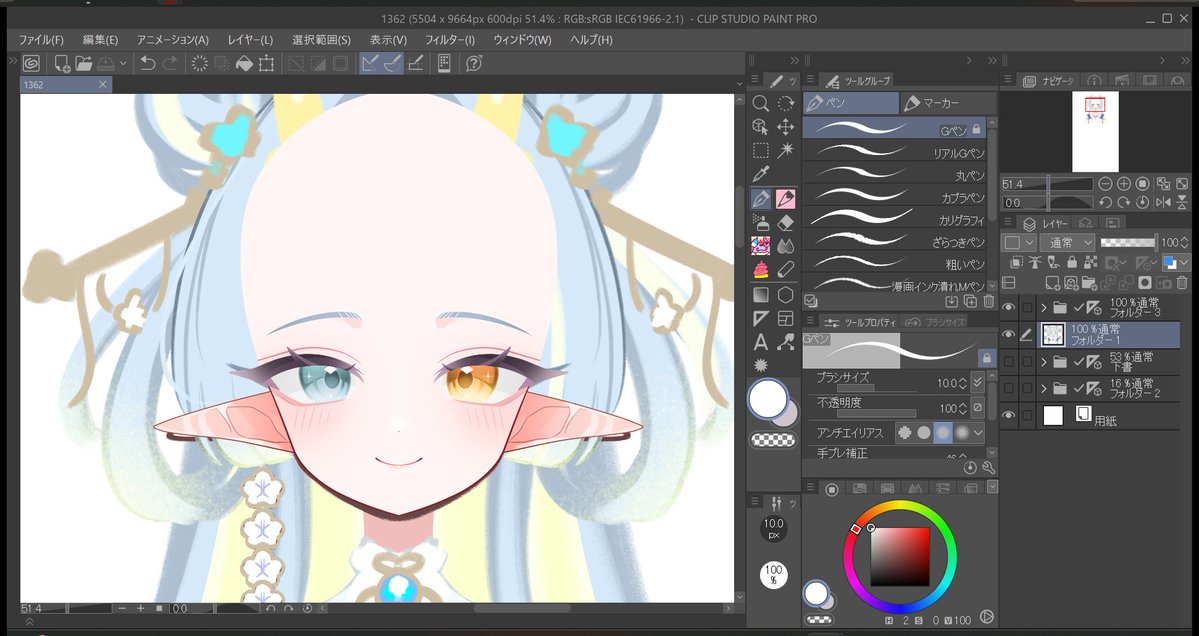1199x636 pixels.
Task: Switch to the 1362 canvas tab
Action: pyautogui.click(x=66, y=85)
